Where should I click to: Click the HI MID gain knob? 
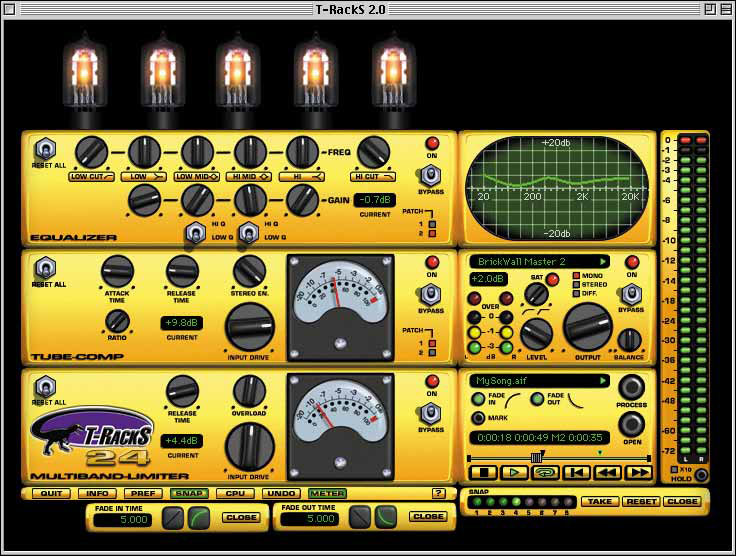pos(250,200)
